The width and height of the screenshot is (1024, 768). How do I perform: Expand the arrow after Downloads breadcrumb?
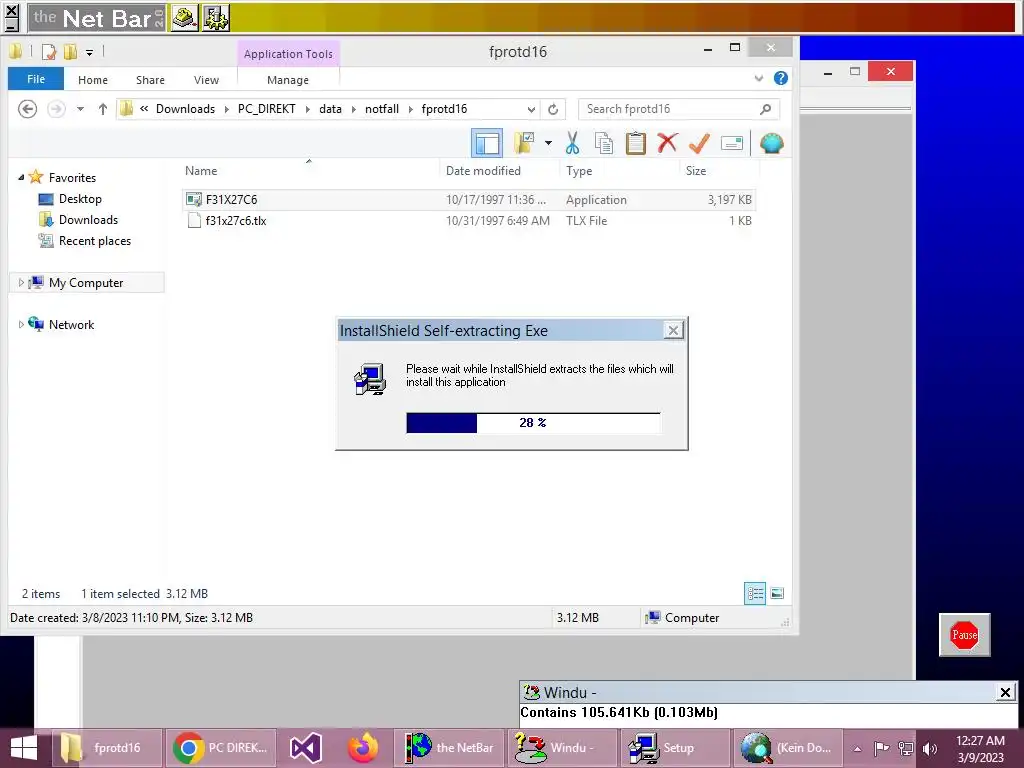(x=227, y=109)
